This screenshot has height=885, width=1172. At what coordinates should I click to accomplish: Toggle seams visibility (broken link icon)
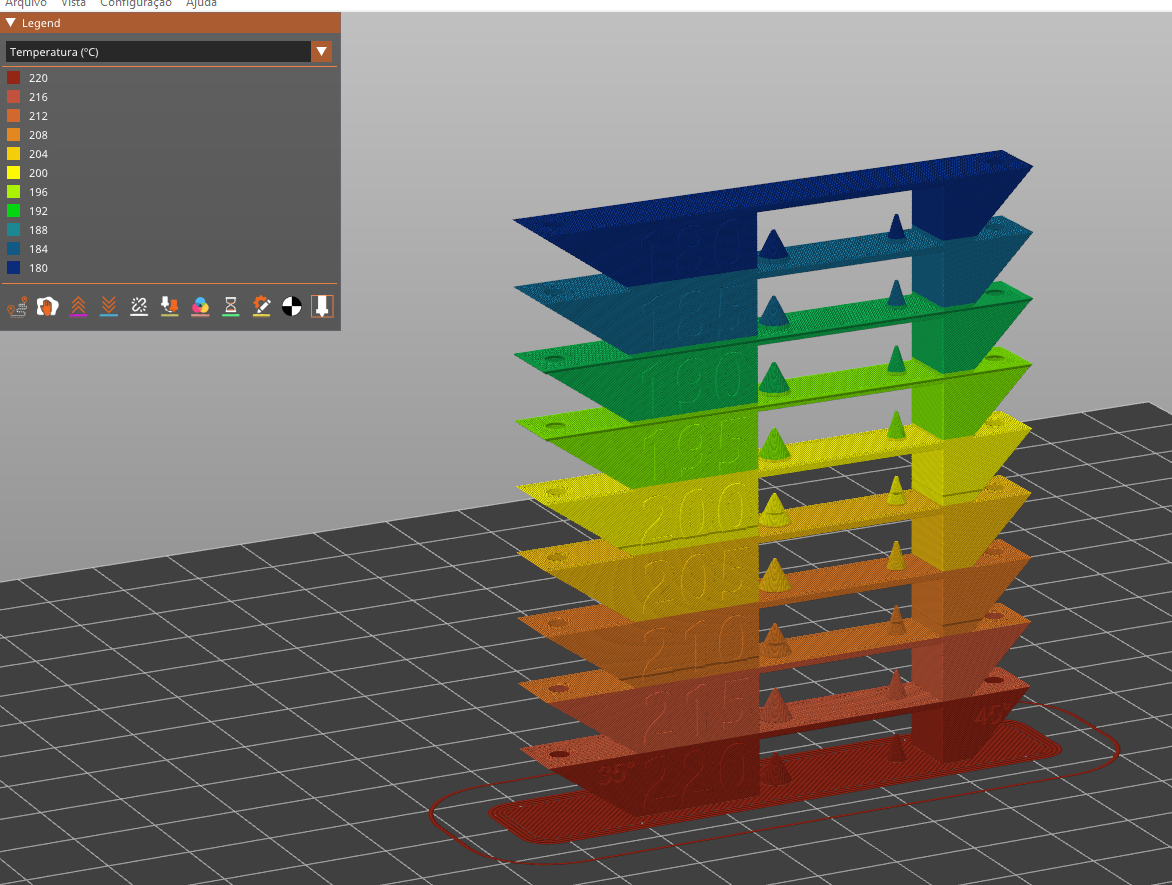(139, 306)
